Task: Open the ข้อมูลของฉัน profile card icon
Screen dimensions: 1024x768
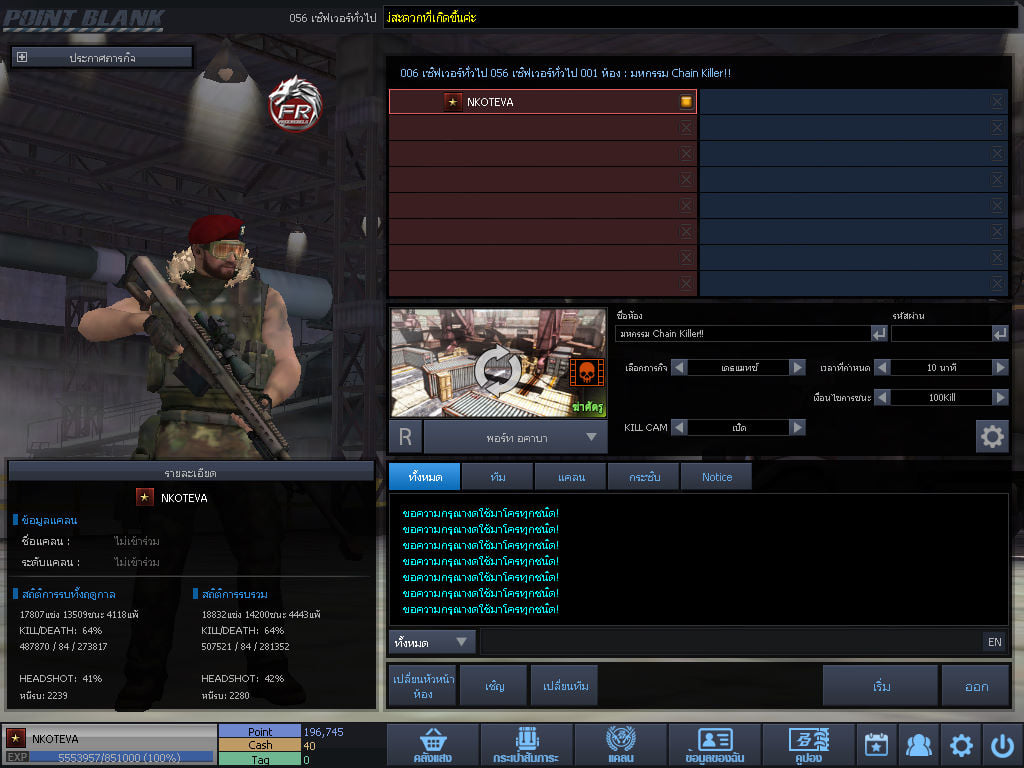Action: (x=714, y=745)
